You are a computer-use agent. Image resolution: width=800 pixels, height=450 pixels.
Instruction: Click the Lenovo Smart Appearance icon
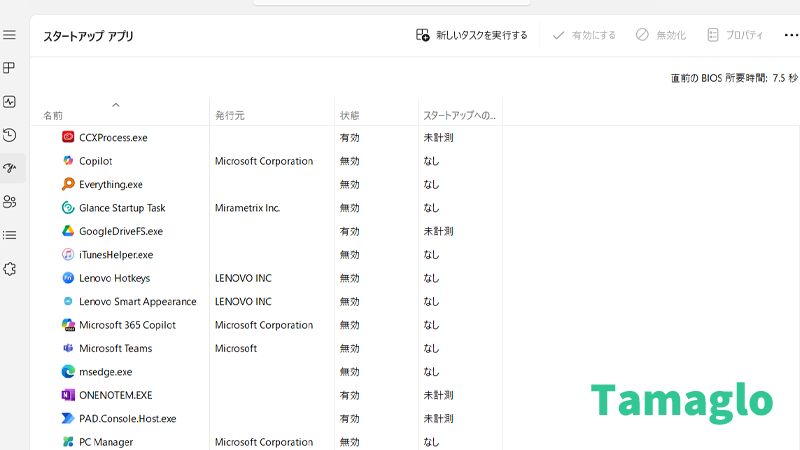68,302
